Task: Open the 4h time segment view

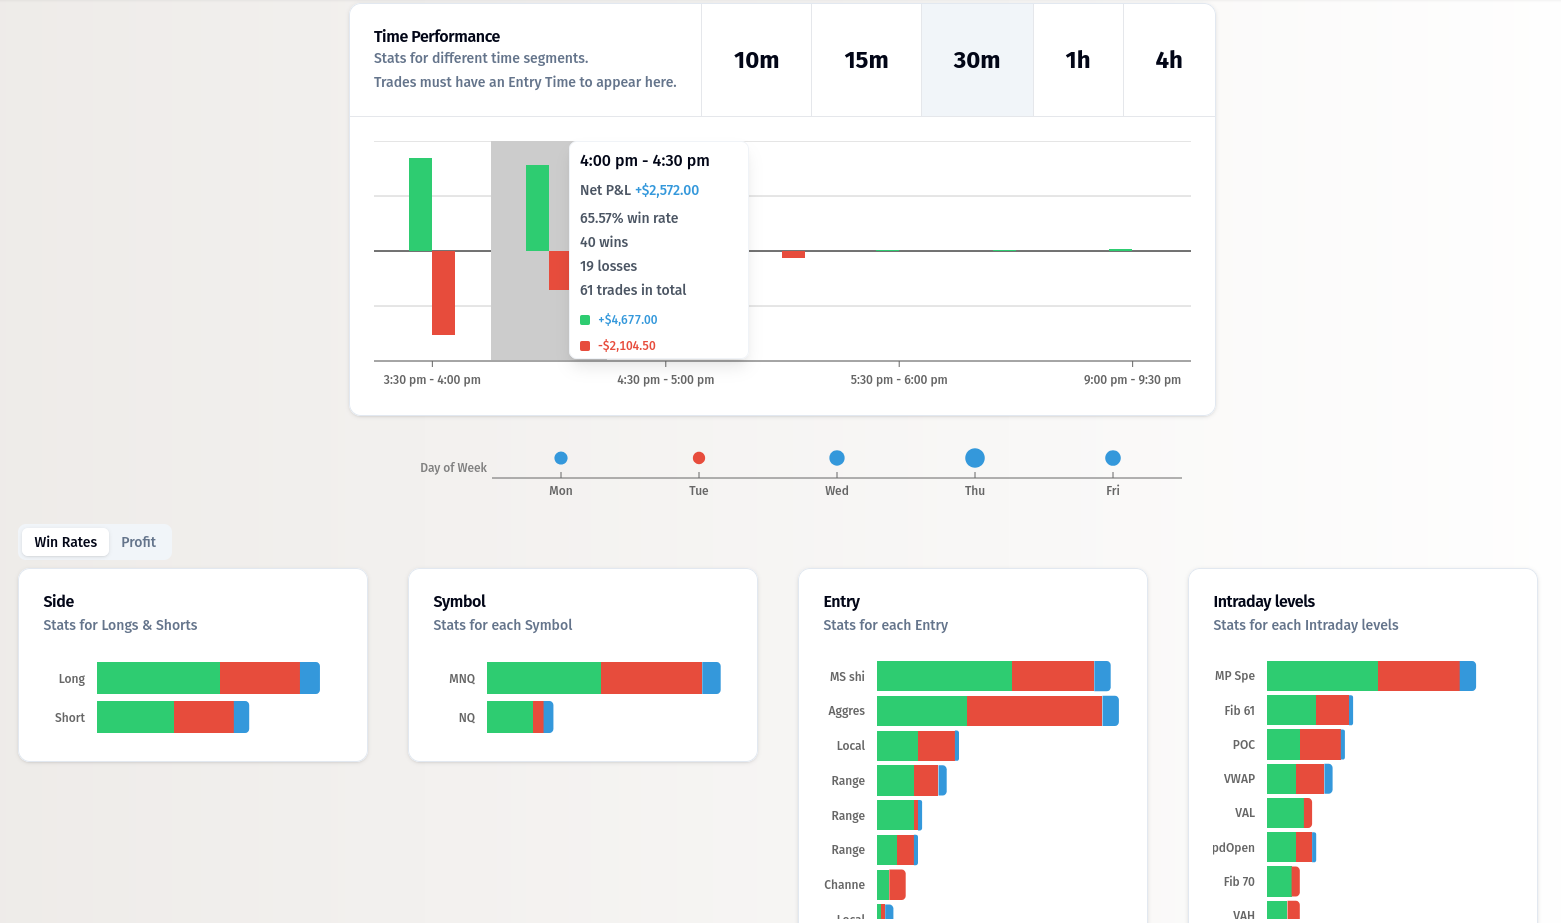Action: point(1169,60)
